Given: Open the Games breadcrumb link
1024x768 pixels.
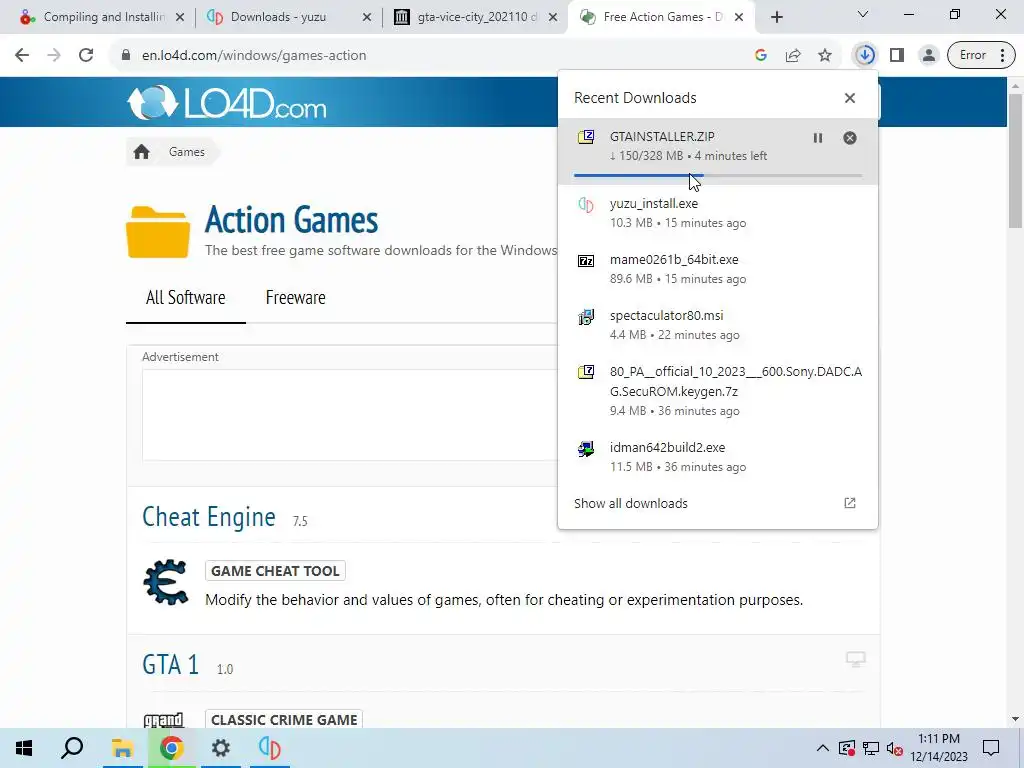Looking at the screenshot, I should [187, 152].
